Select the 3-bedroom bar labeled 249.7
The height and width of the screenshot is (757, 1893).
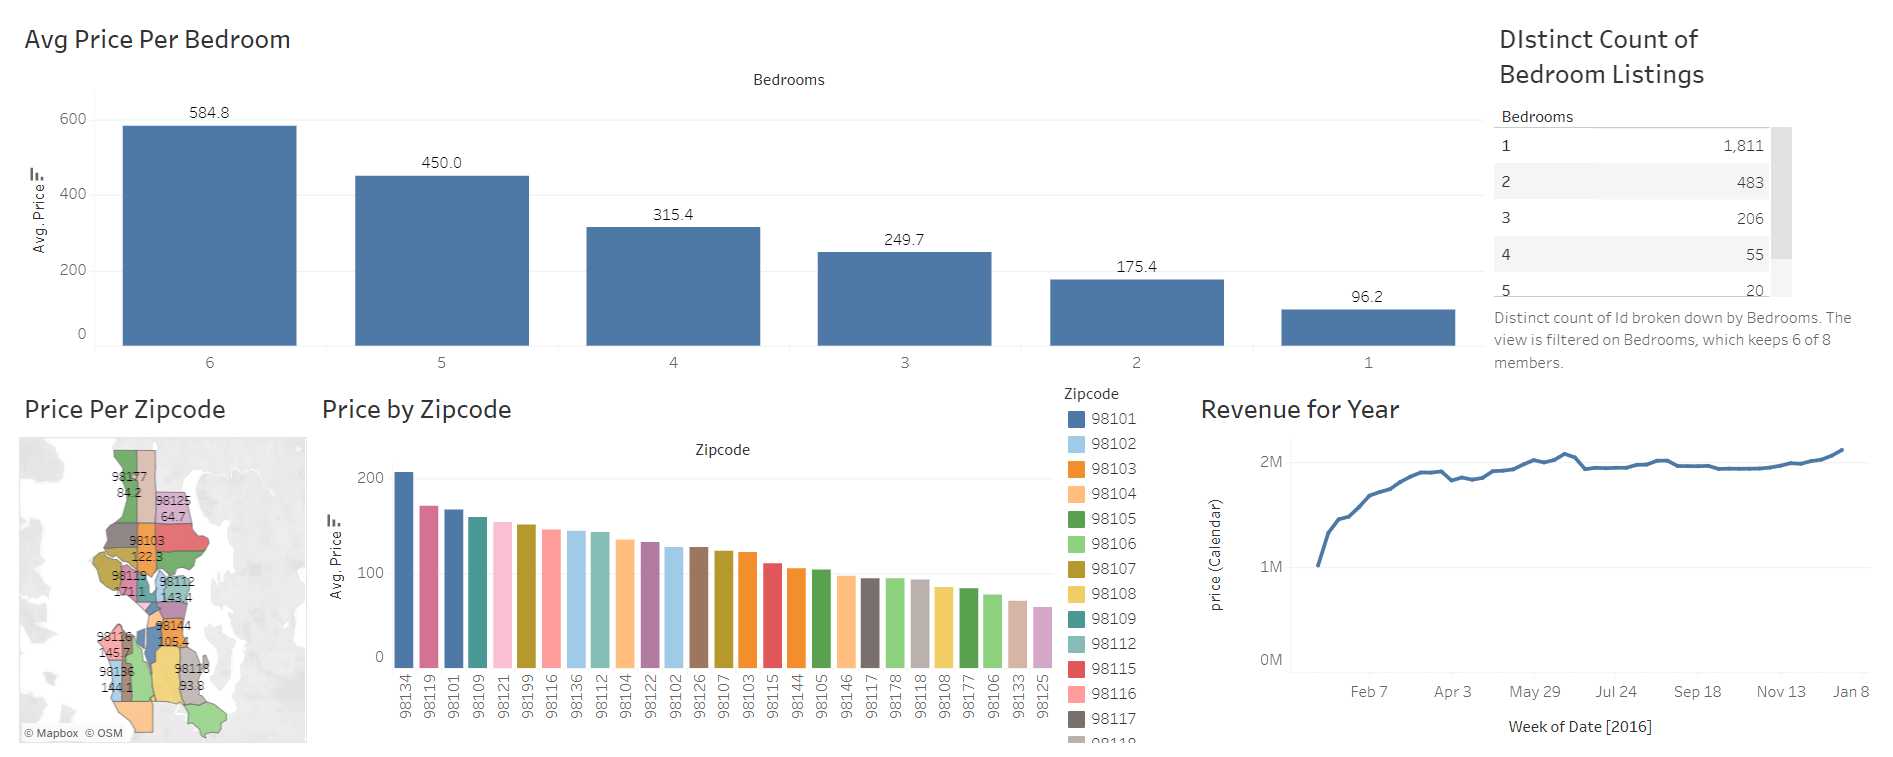tap(904, 299)
